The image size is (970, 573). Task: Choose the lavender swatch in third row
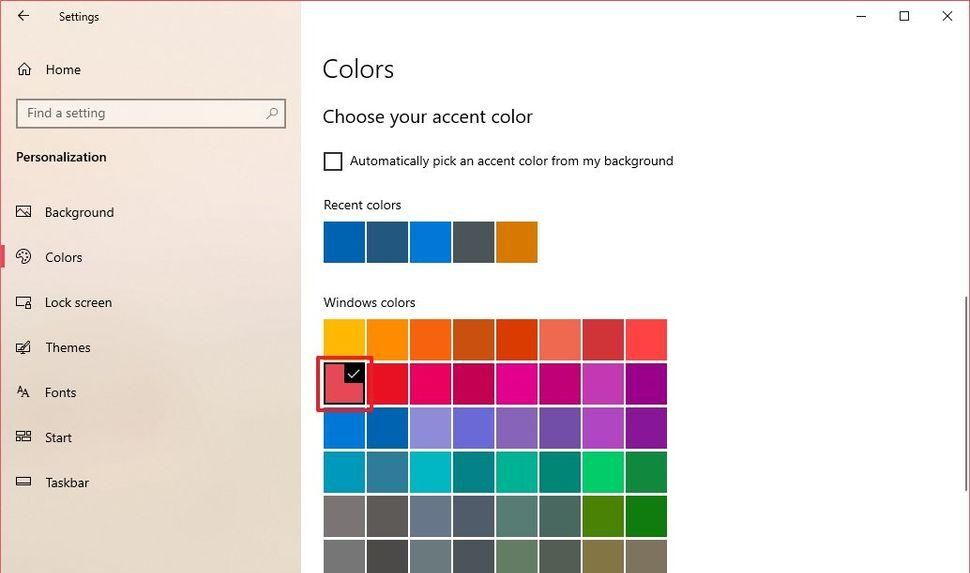pos(430,428)
